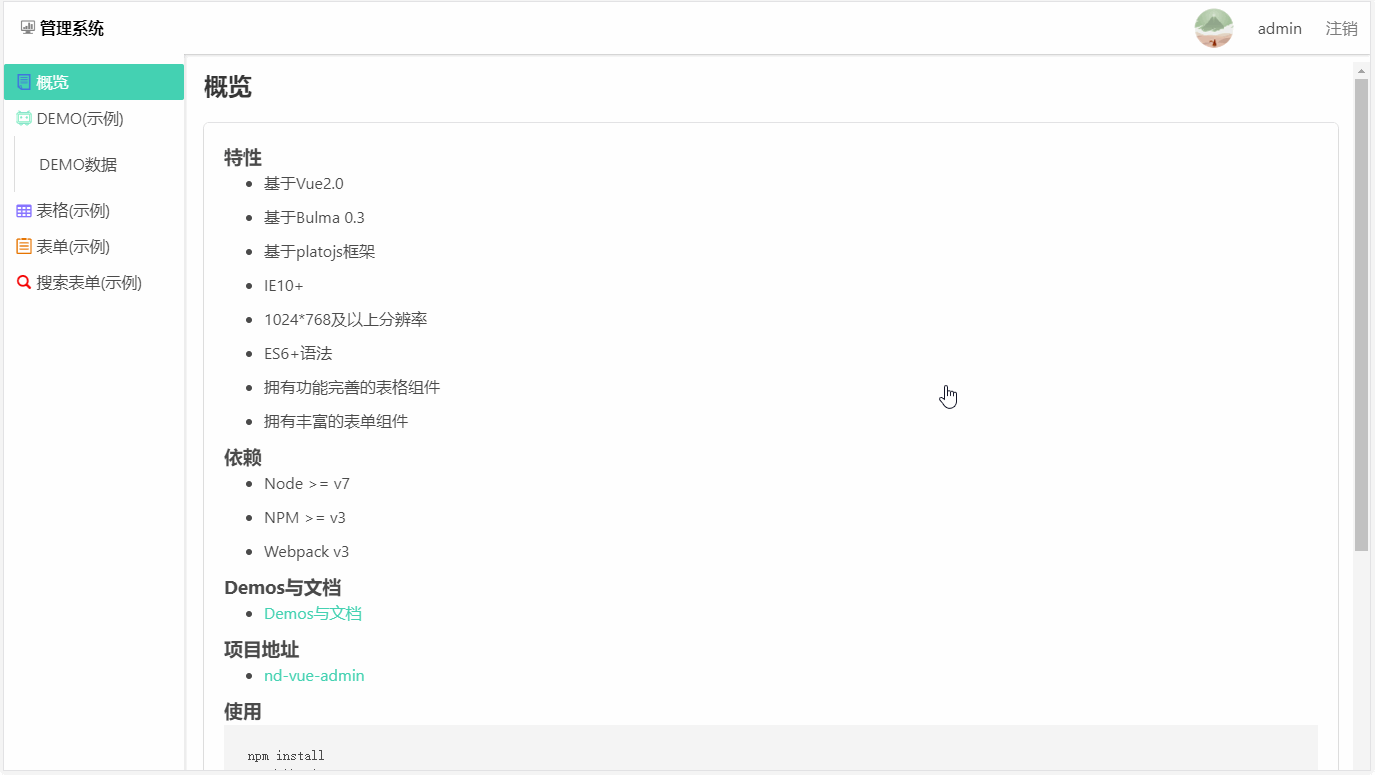Select the DEMO数据 submenu entry
Viewport: 1375px width, 775px height.
tap(78, 164)
